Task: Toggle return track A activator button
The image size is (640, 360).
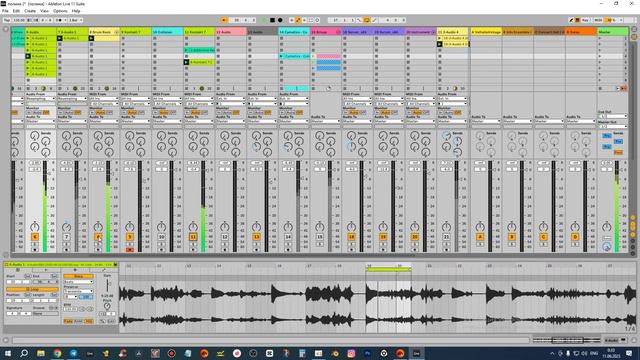Action: click(x=480, y=237)
